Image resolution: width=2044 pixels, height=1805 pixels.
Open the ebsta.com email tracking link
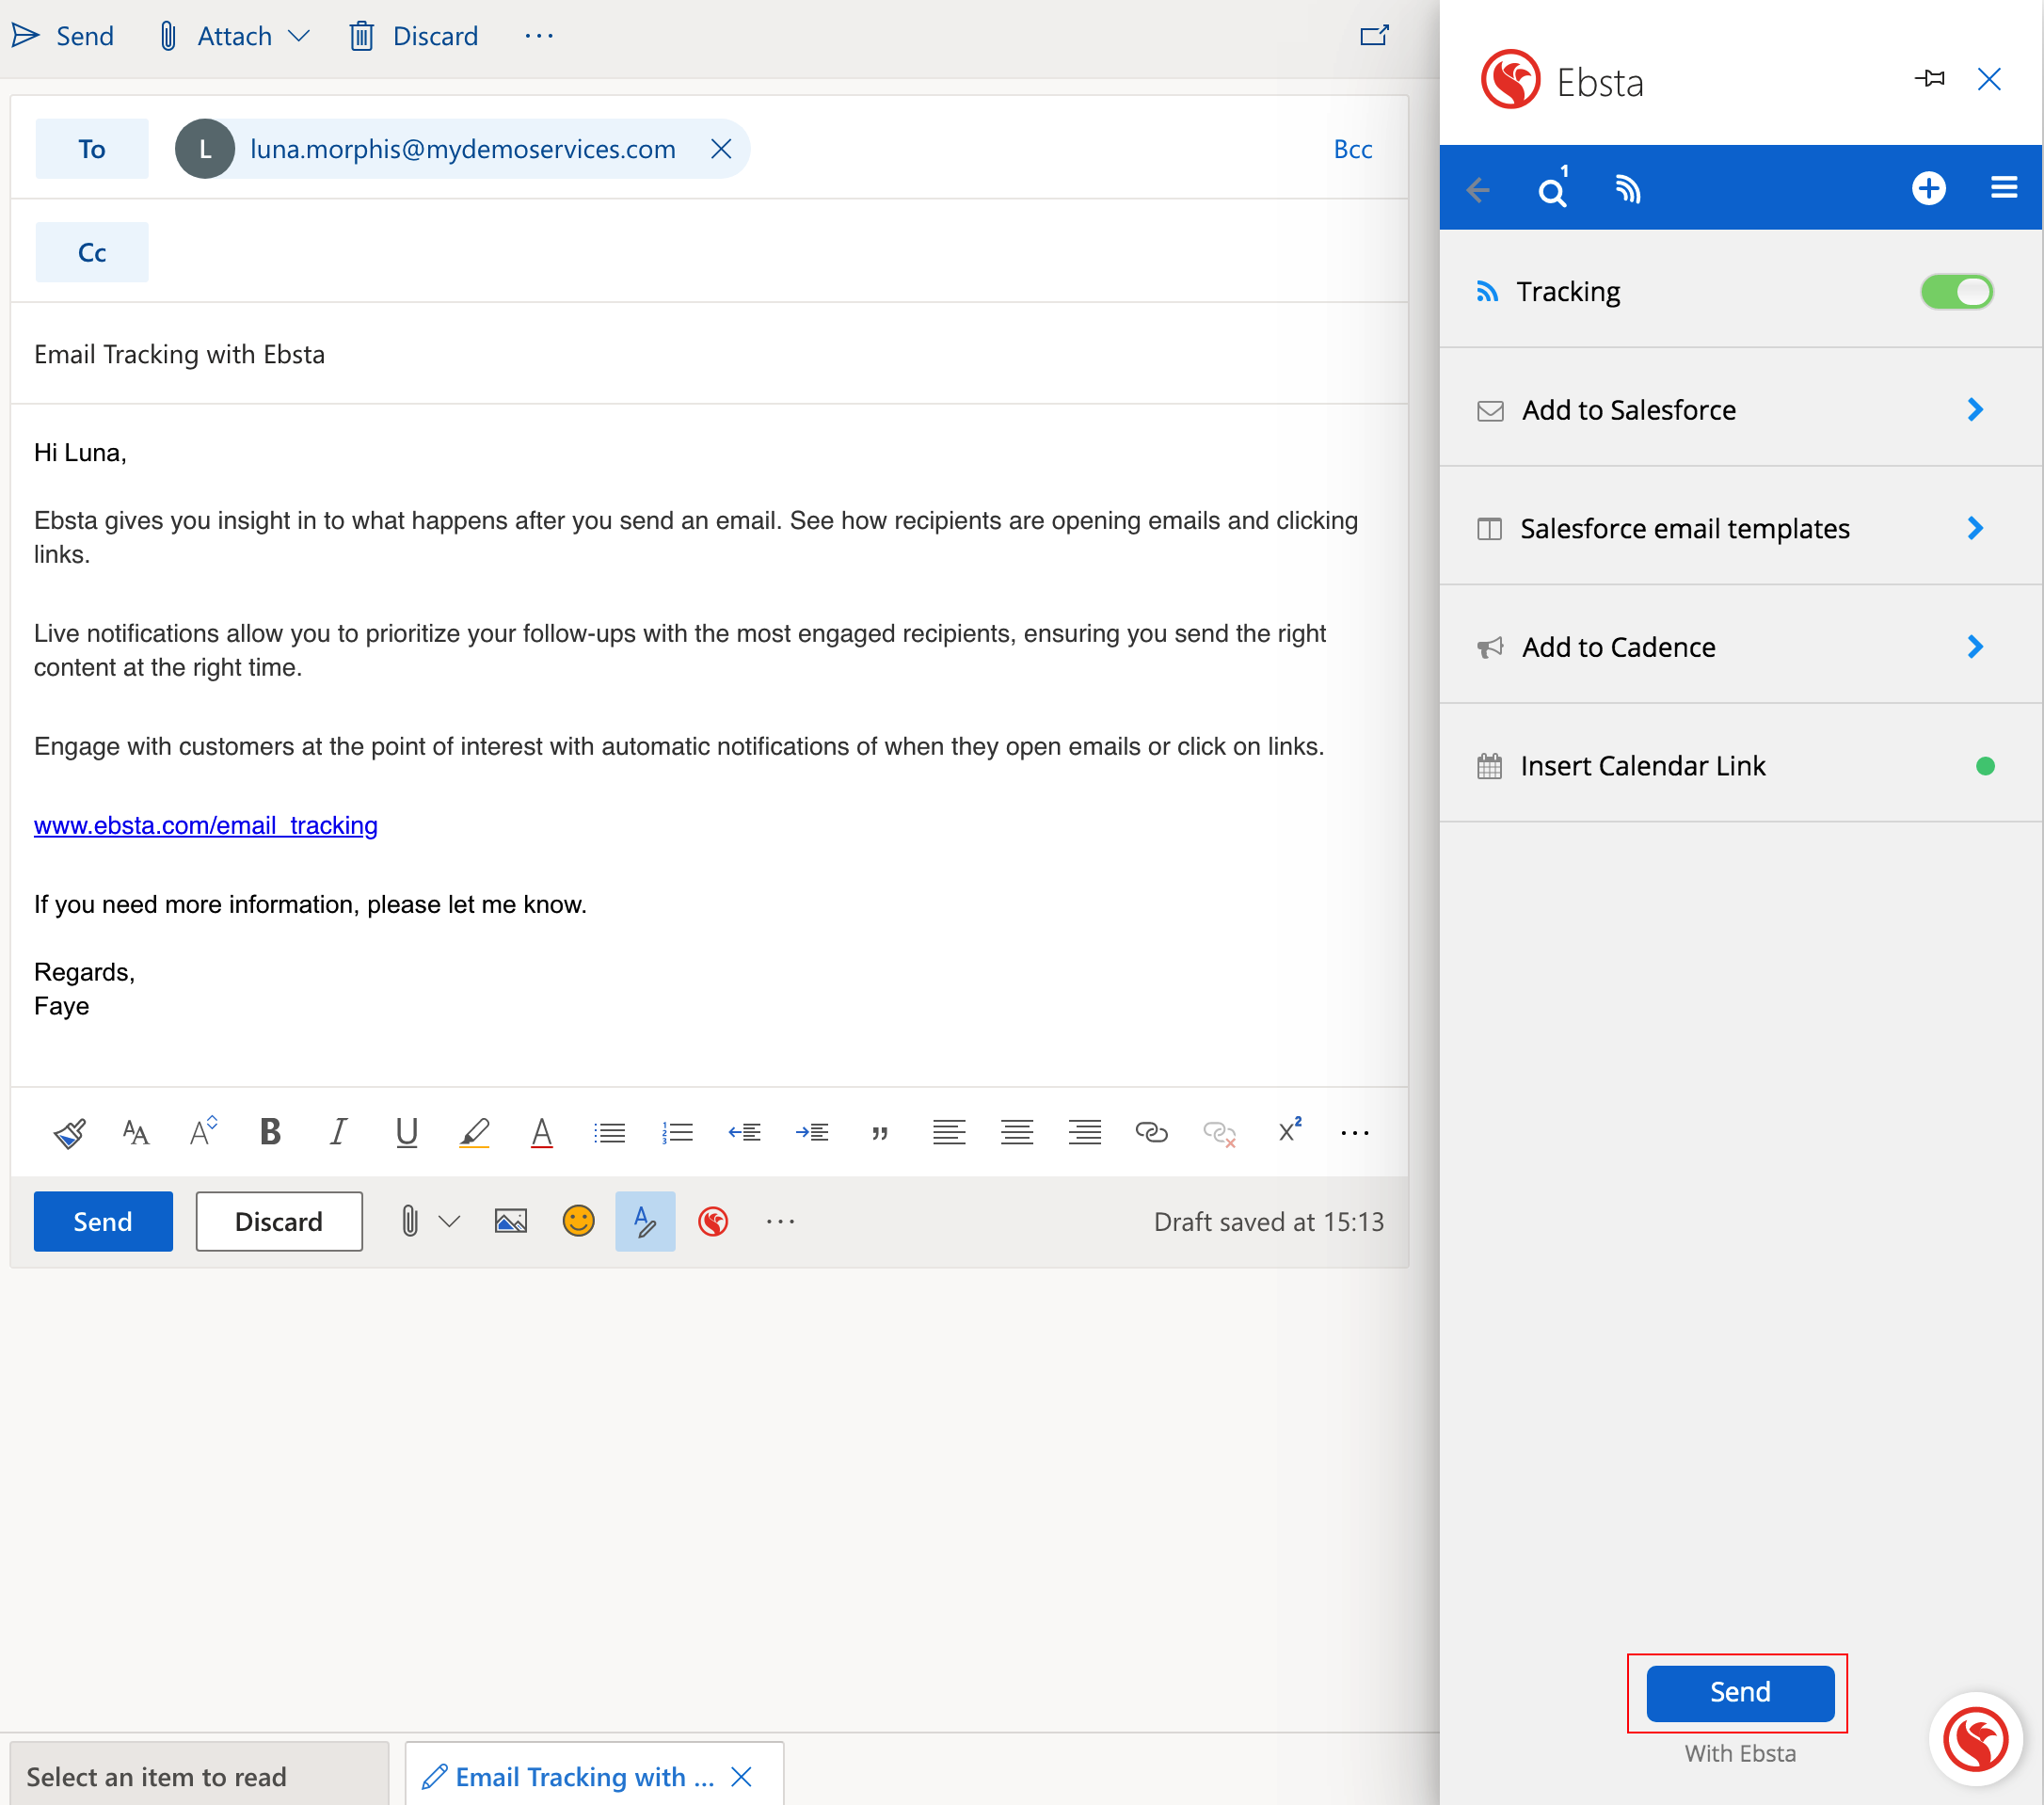pos(206,825)
